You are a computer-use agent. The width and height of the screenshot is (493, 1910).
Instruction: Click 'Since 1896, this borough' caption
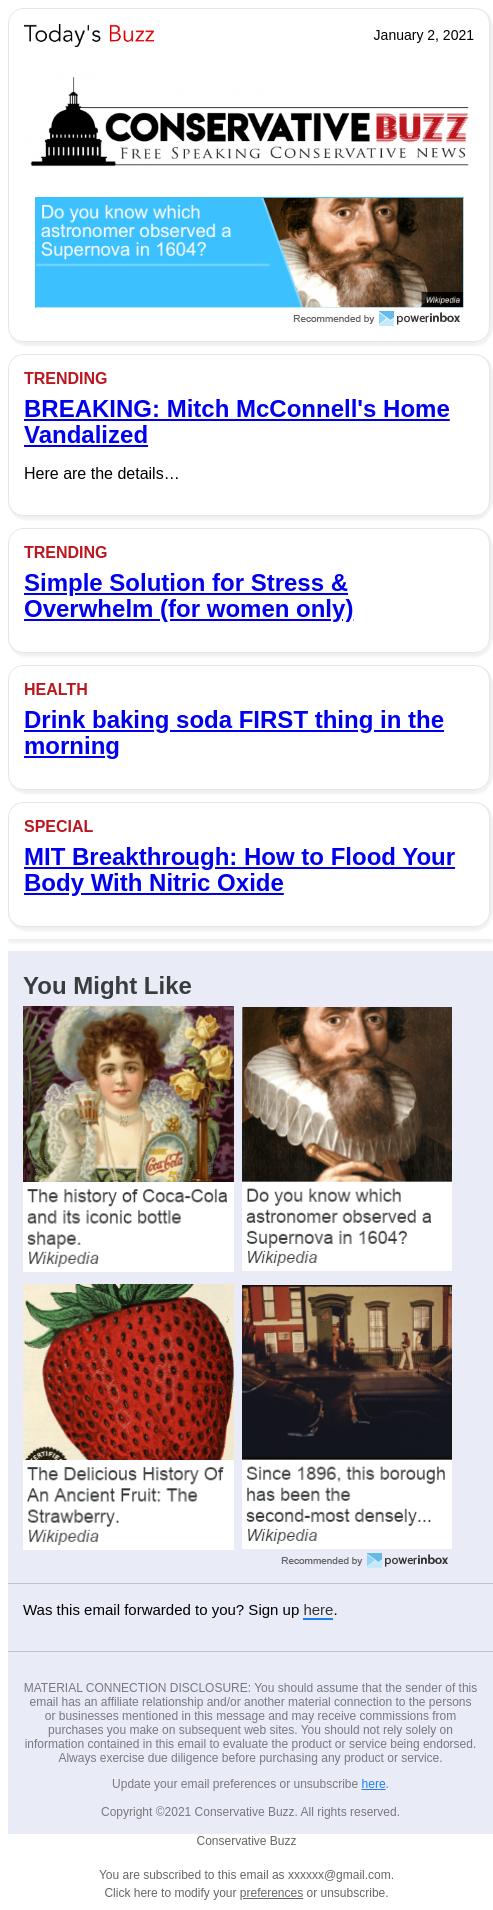point(345,1495)
